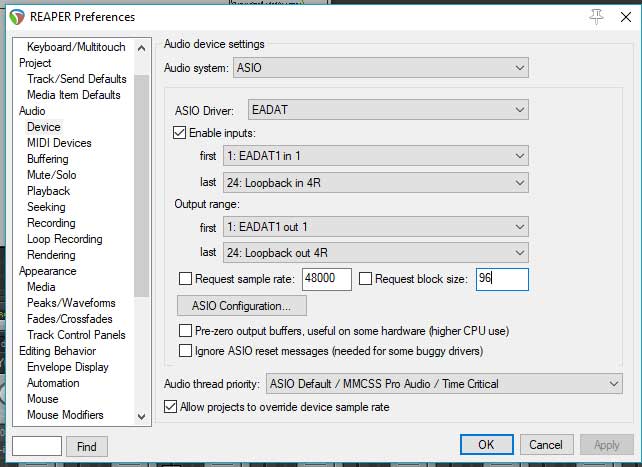The image size is (642, 467).
Task: Open Mute/Solo settings page
Action: [x=52, y=174]
